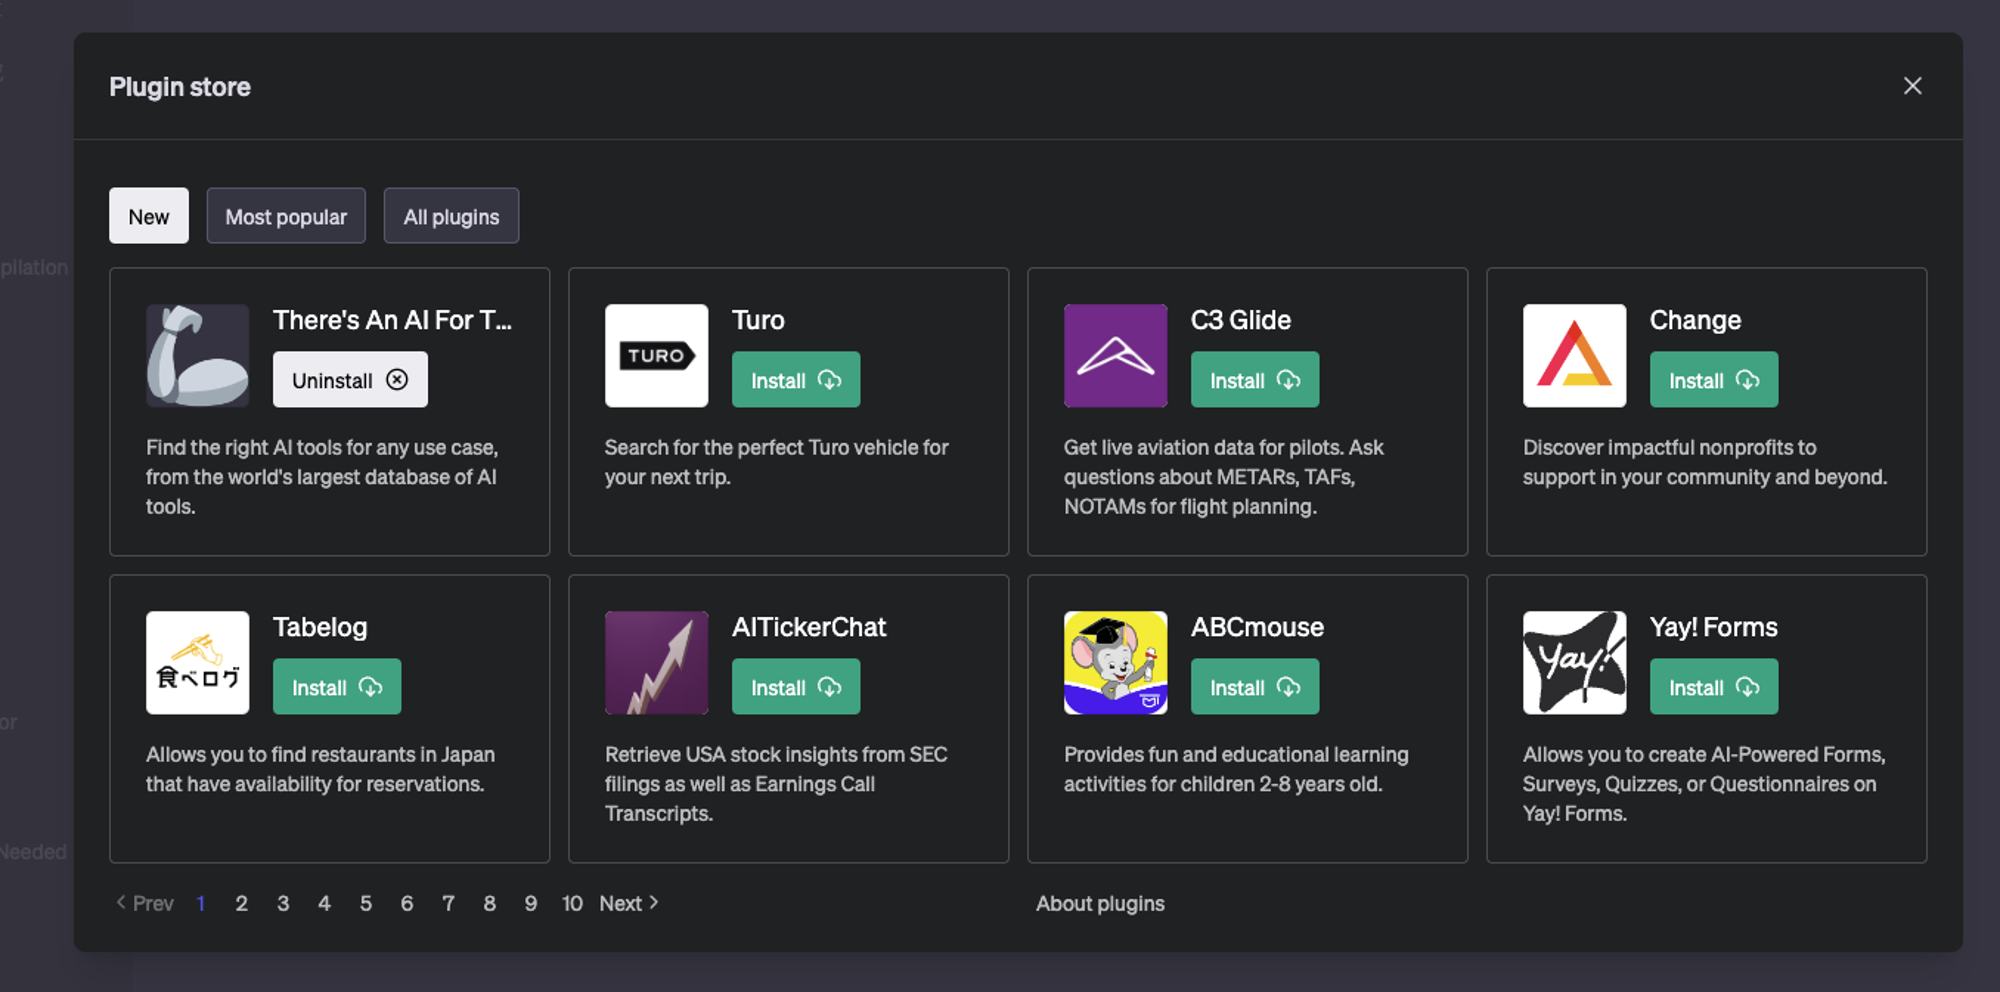Click the AITickerChat stock arrow logo
This screenshot has height=992, width=2000.
pos(656,662)
